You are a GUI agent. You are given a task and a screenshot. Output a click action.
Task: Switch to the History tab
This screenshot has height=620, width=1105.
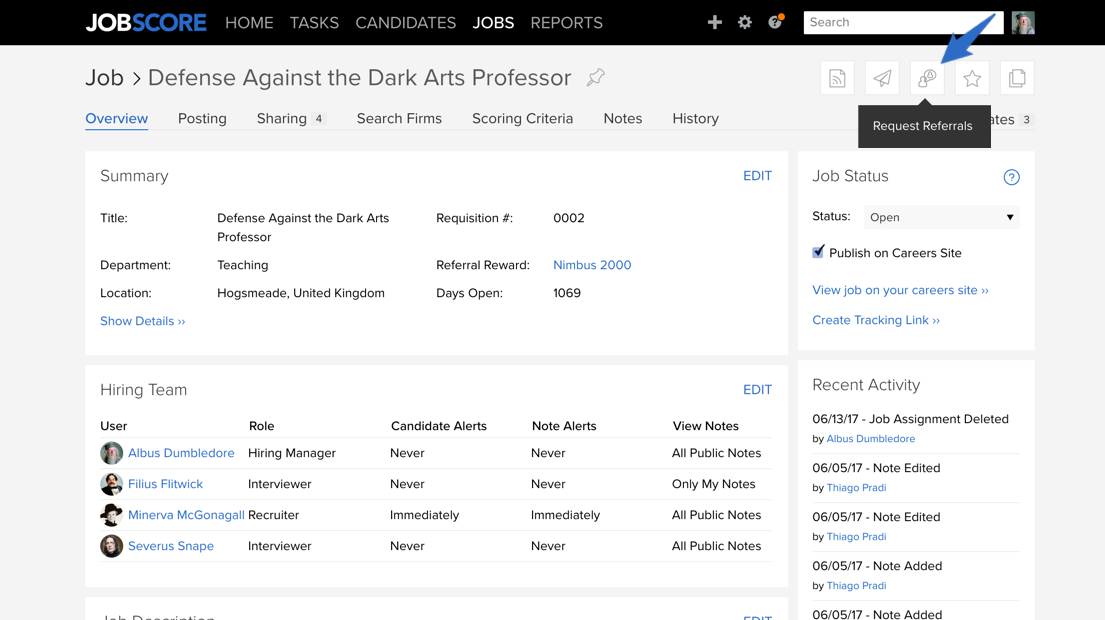click(696, 118)
